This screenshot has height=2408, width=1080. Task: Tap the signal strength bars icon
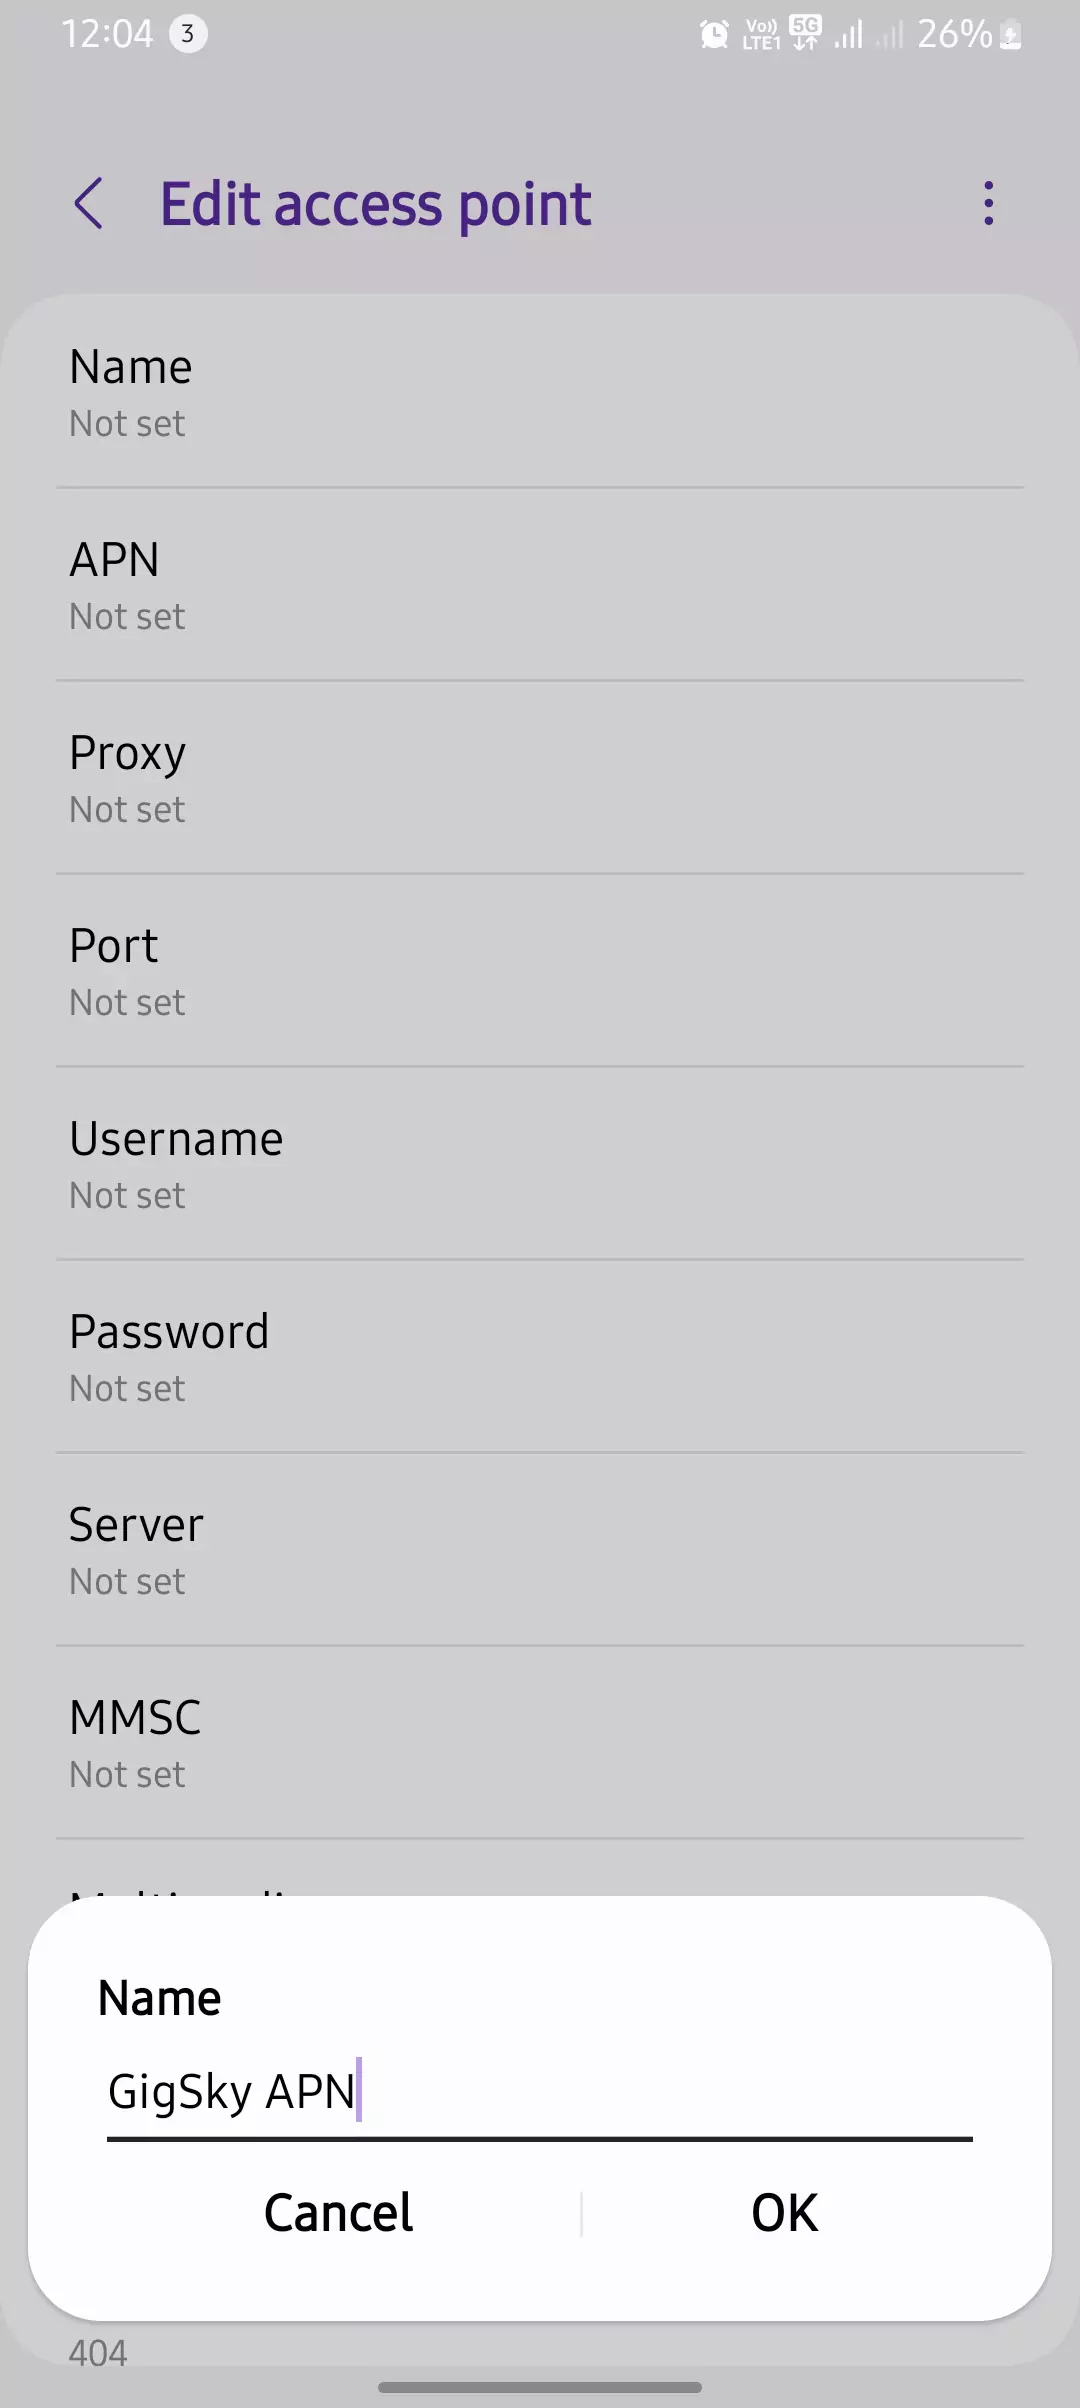coord(848,35)
